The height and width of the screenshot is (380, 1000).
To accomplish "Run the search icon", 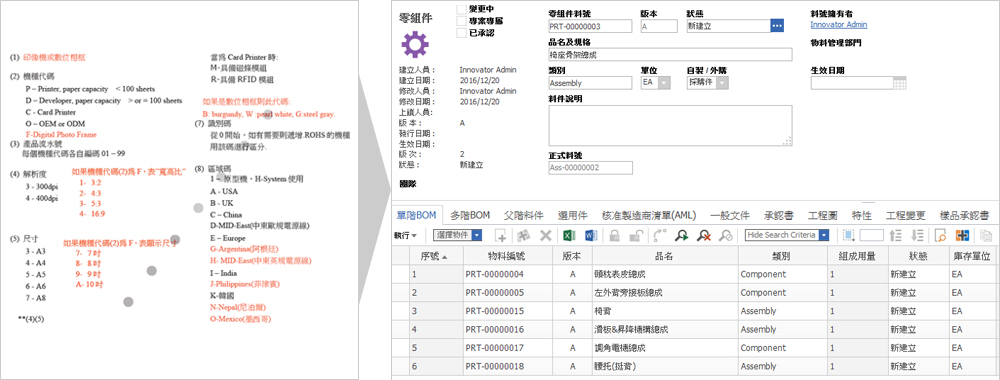I will [682, 235].
